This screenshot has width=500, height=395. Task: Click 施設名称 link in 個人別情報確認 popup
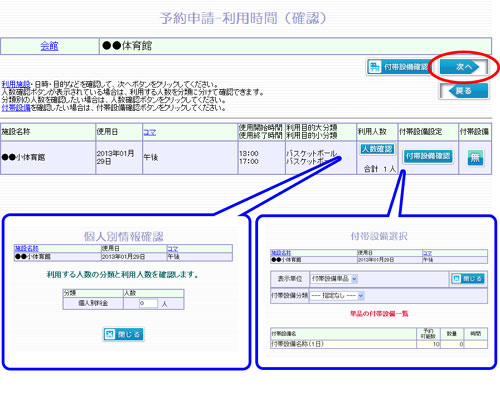[27, 248]
